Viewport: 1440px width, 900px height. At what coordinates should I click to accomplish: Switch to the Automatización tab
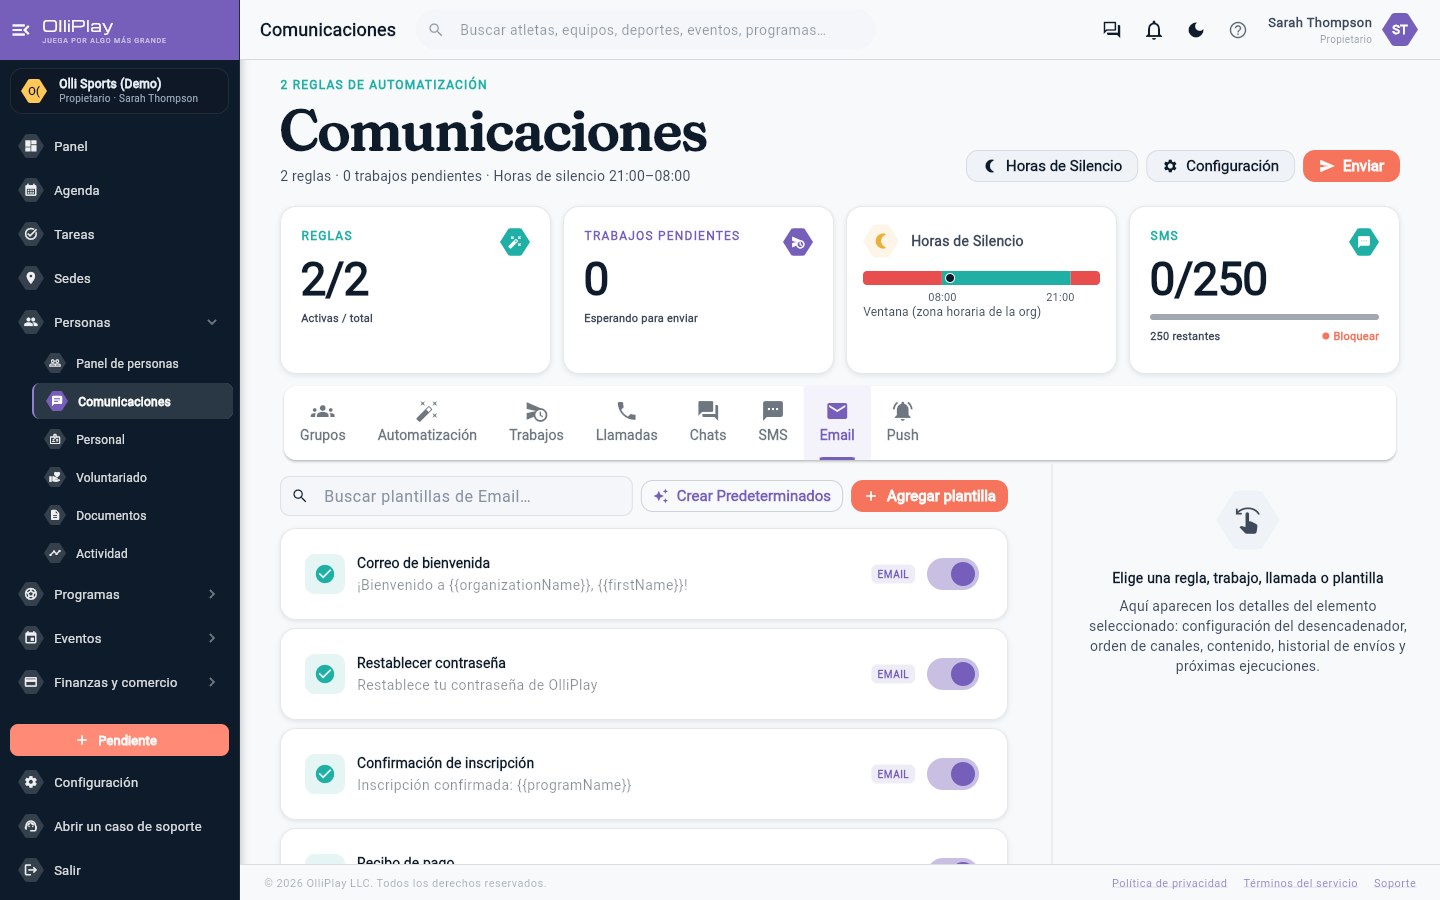[x=427, y=423]
